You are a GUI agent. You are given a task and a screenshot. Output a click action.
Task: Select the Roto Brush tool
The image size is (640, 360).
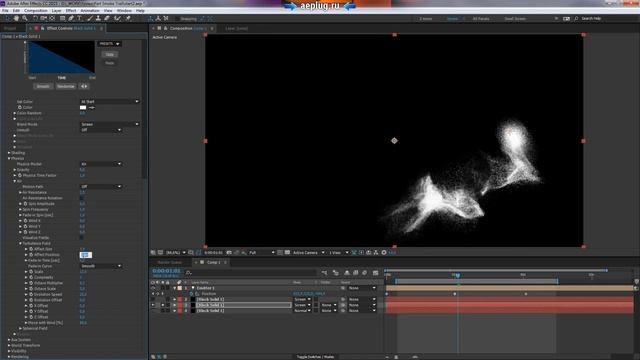[117, 18]
